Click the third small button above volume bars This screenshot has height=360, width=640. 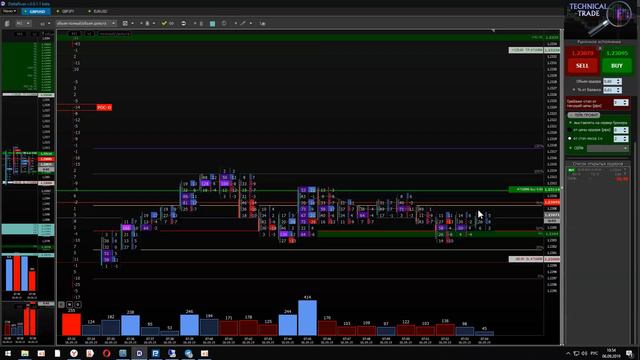[x=78, y=304]
